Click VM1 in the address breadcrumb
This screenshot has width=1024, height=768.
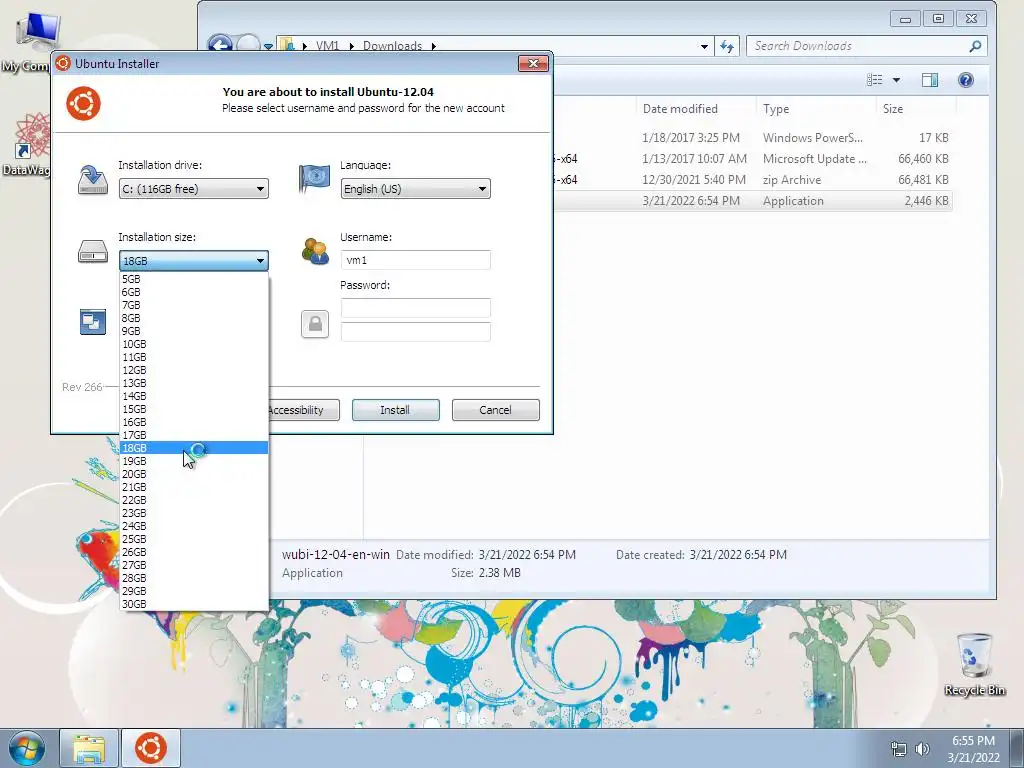click(x=327, y=46)
